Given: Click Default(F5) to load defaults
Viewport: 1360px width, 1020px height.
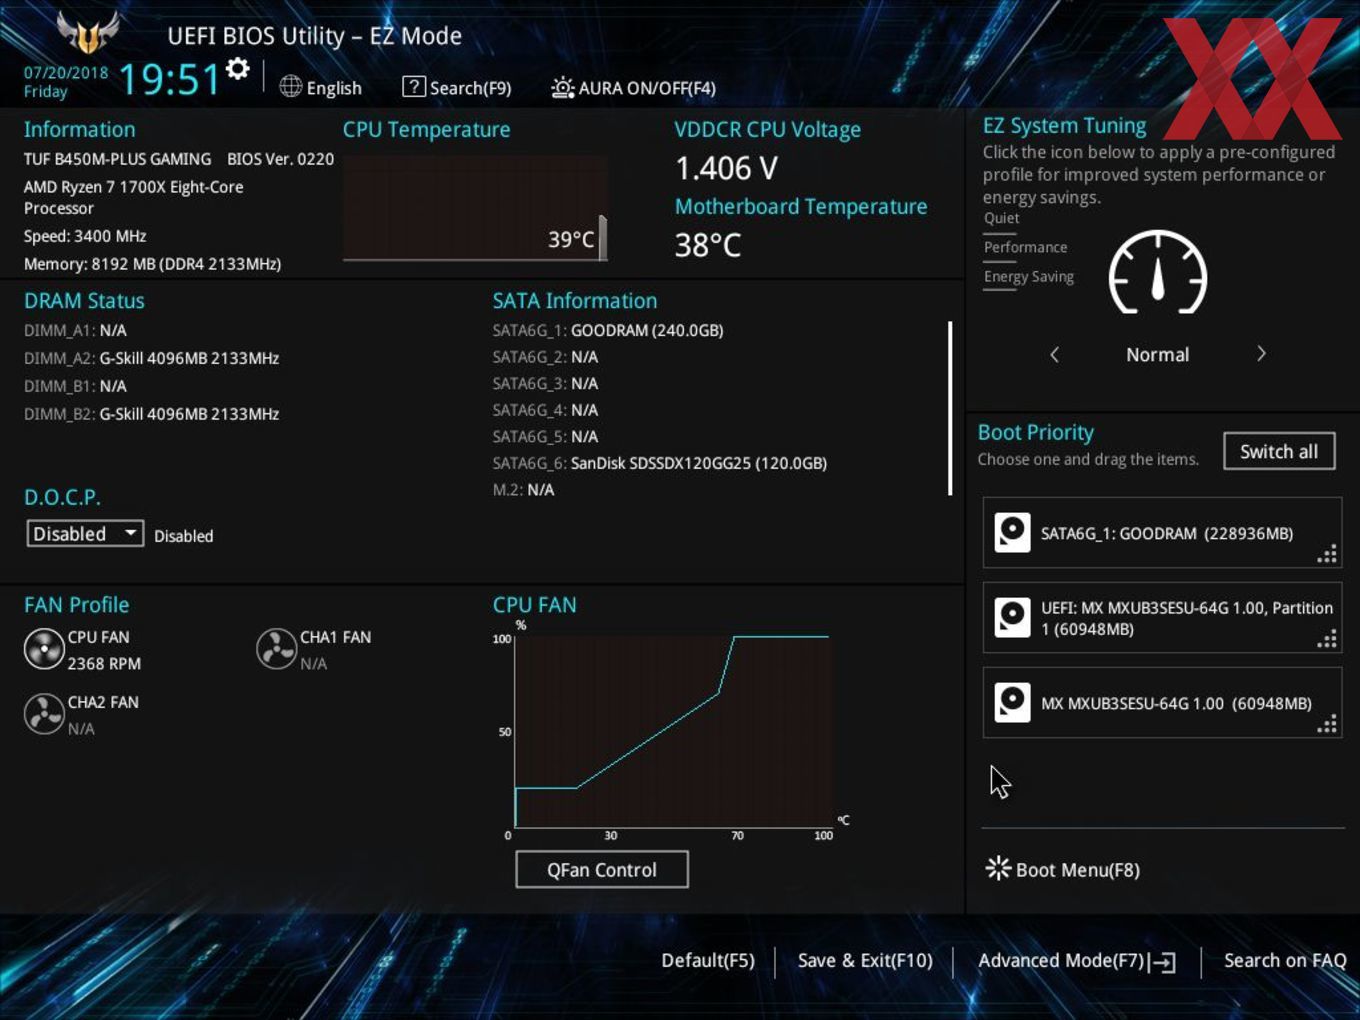Looking at the screenshot, I should pos(708,960).
